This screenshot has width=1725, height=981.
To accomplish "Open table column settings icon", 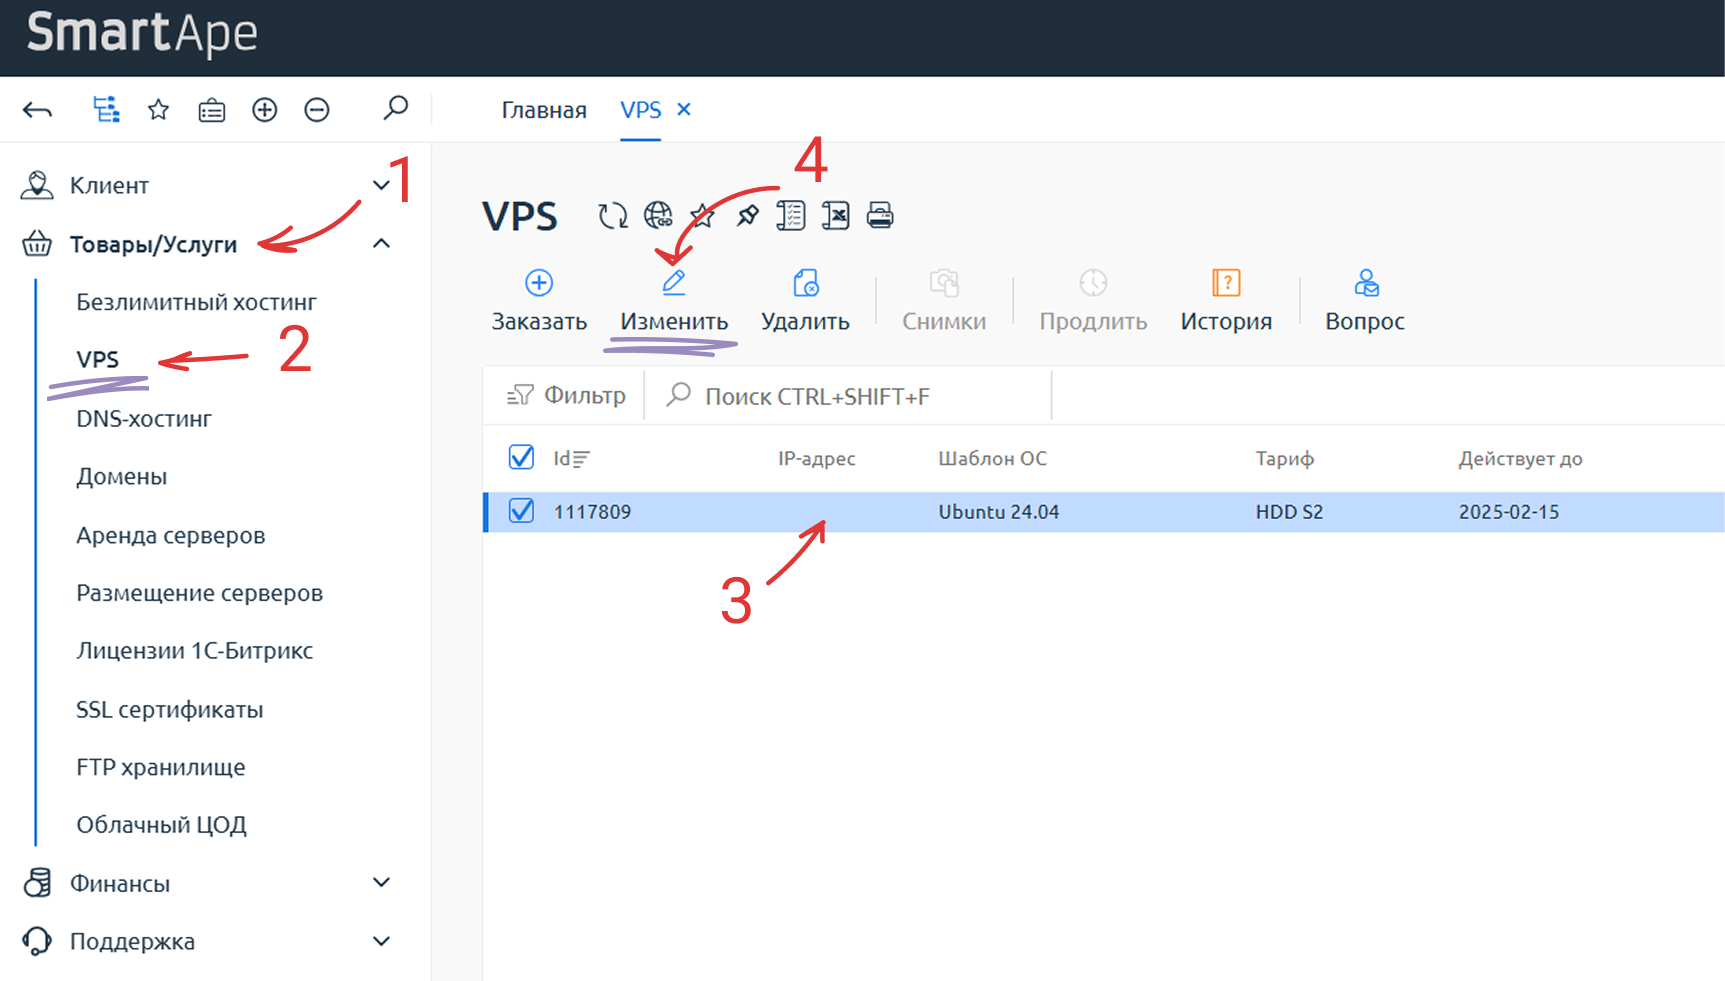I will [x=791, y=215].
